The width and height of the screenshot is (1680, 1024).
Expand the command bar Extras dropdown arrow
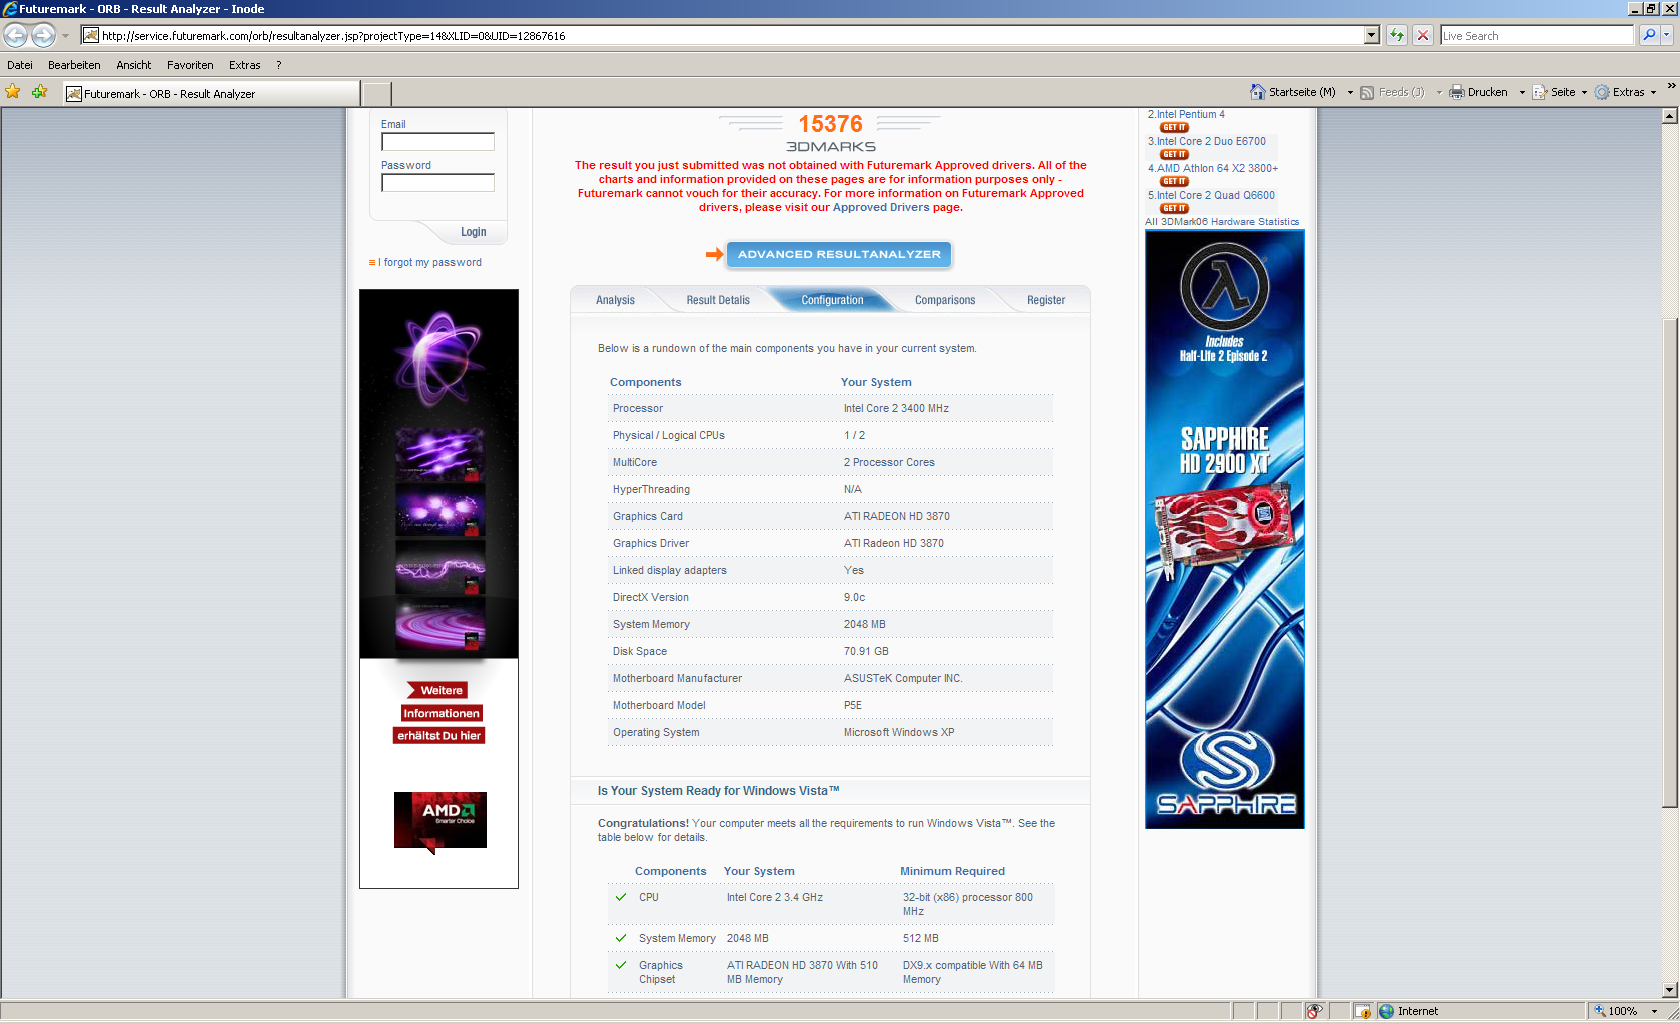point(1653,92)
